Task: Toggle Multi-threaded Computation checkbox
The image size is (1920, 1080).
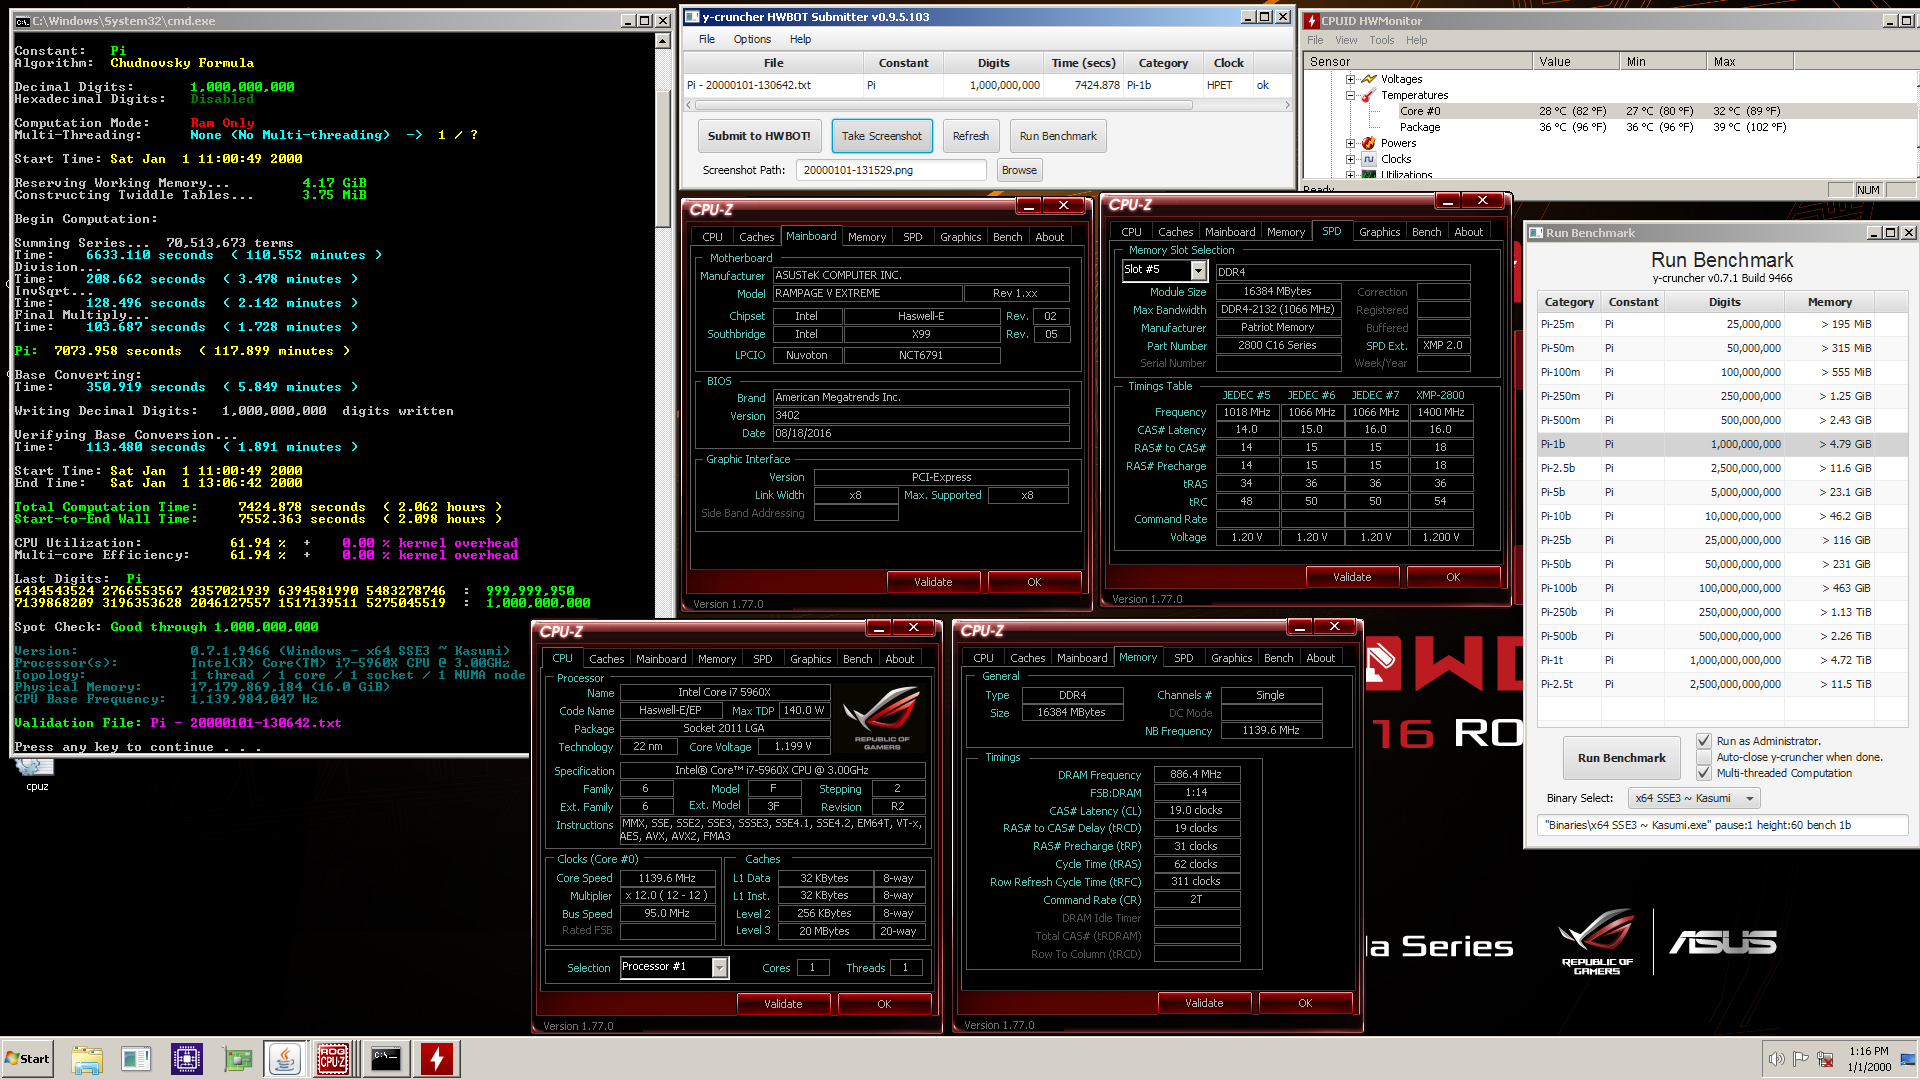Action: click(x=1704, y=773)
